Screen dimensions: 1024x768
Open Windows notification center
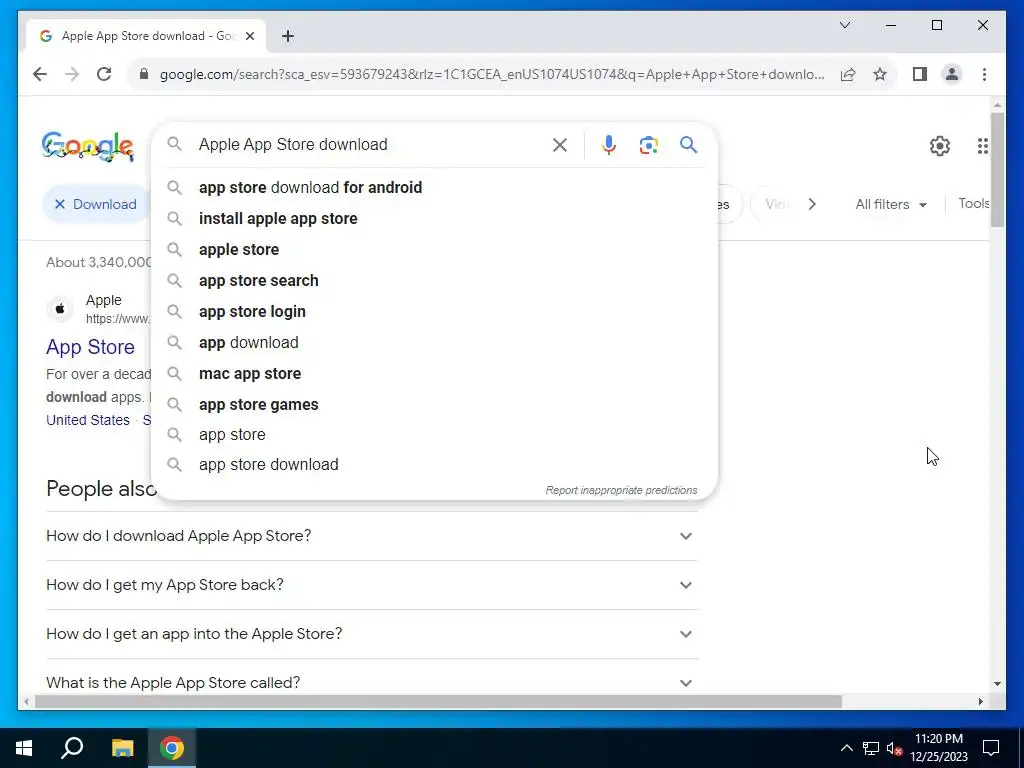point(991,748)
